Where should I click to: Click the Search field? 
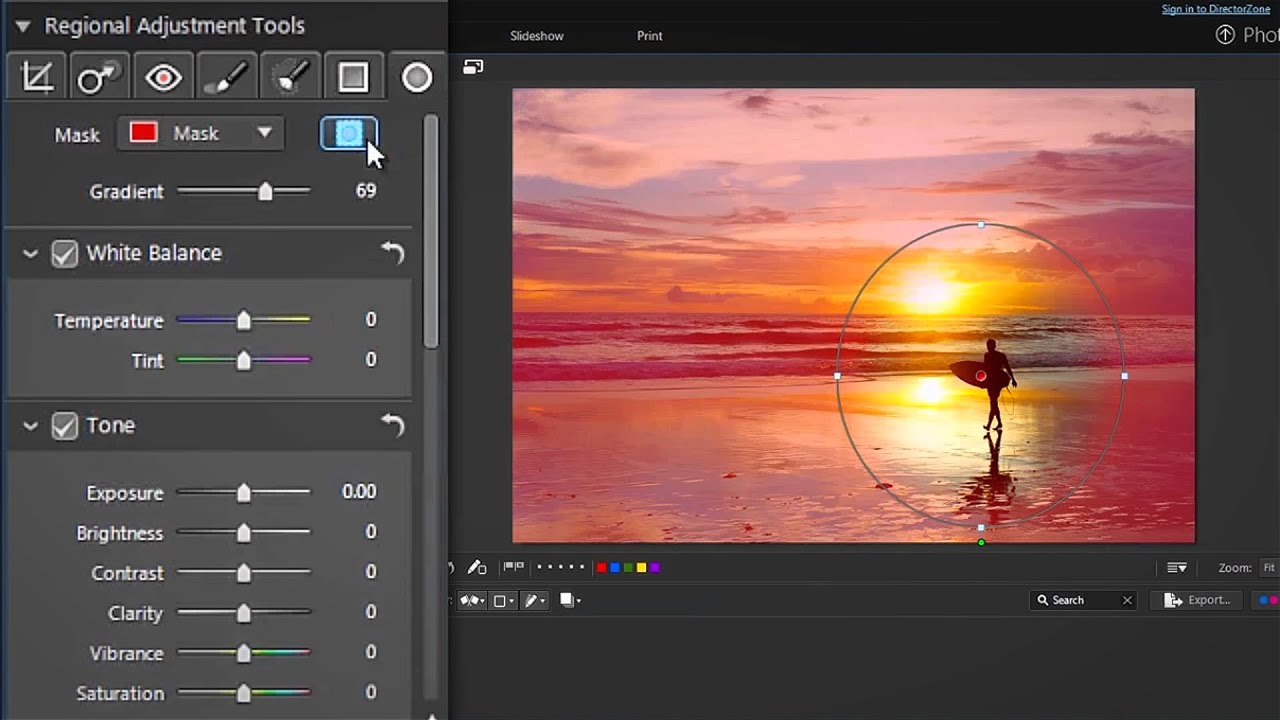[1083, 600]
